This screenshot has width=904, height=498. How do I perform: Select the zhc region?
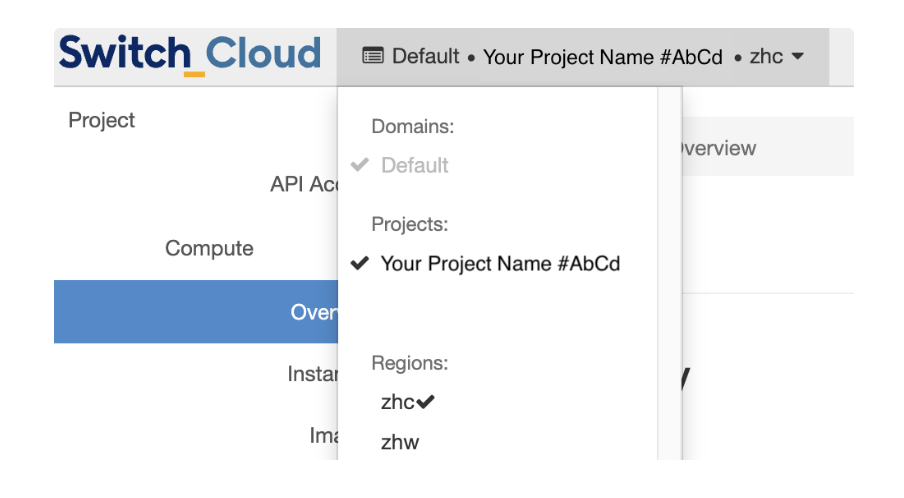(x=398, y=402)
